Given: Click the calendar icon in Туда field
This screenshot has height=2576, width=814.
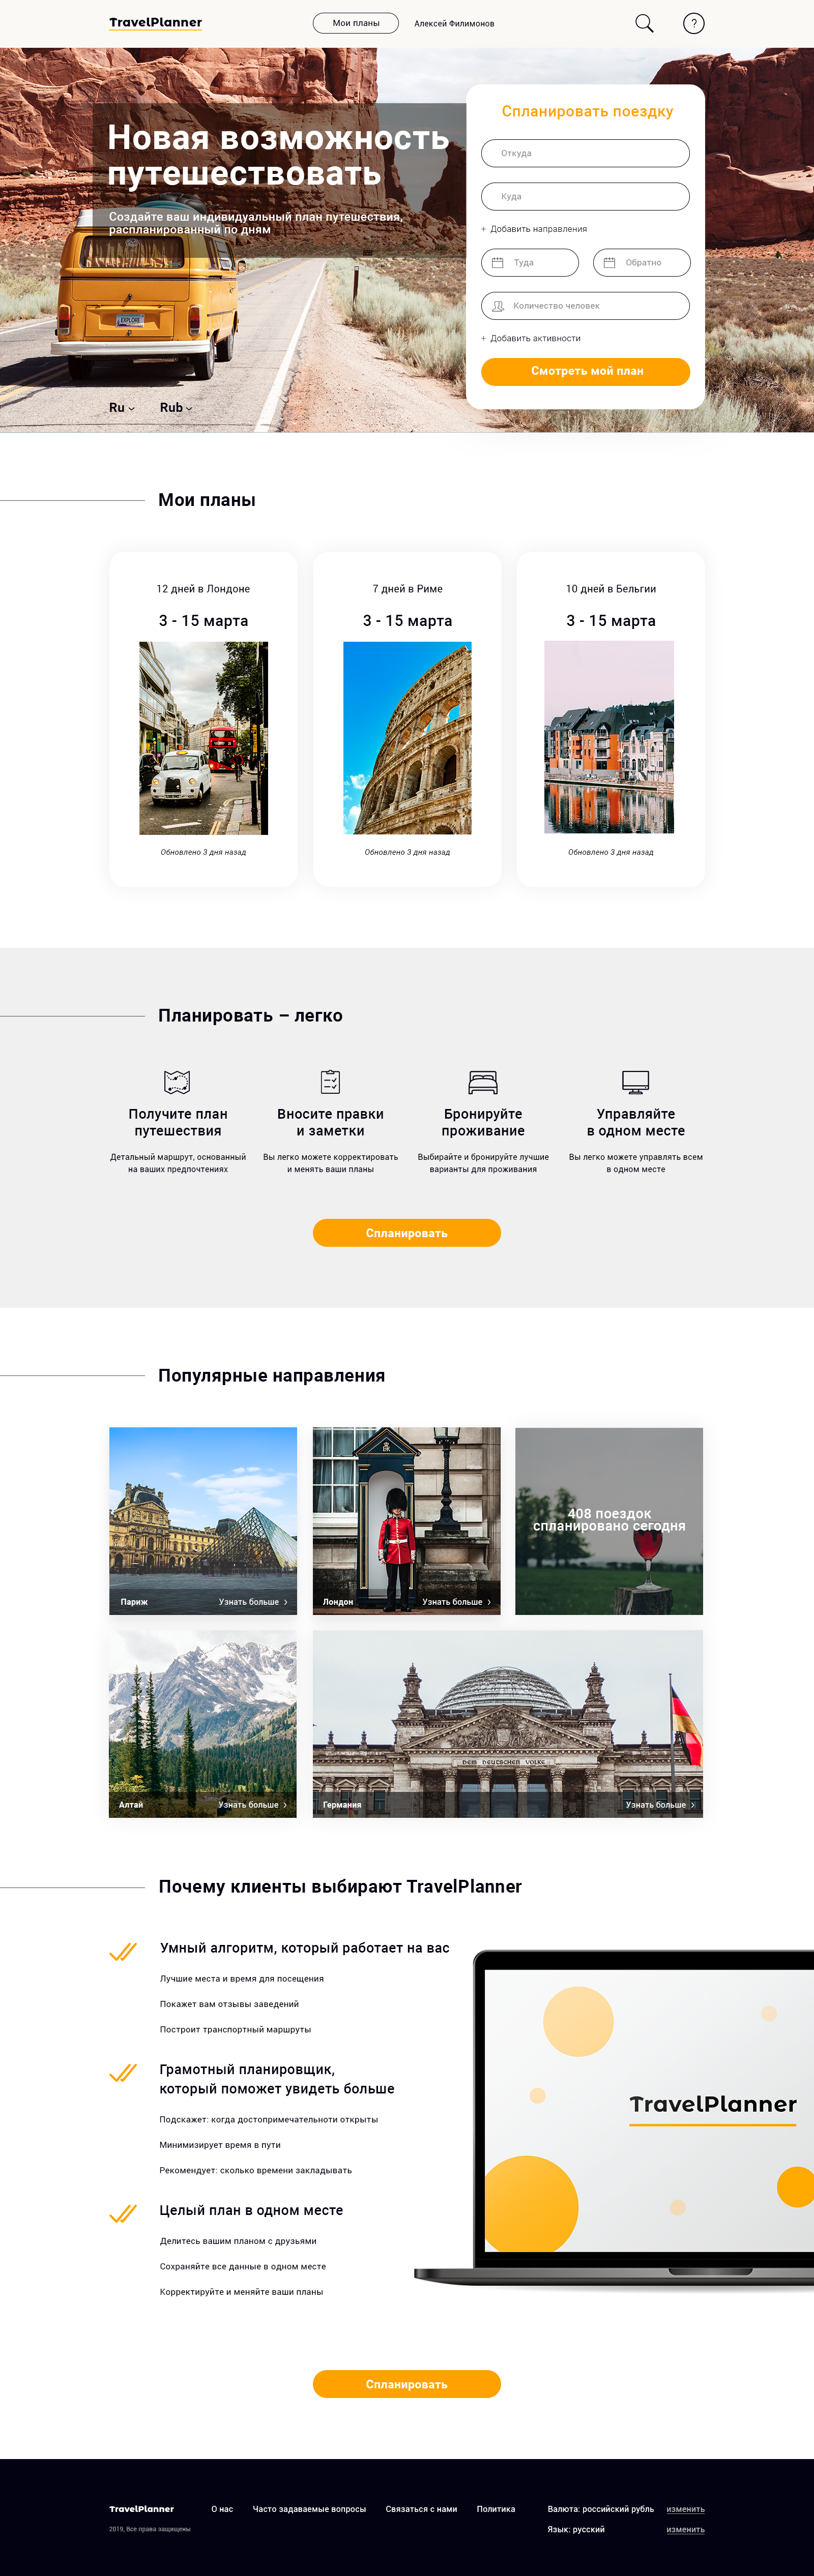Looking at the screenshot, I should point(497,263).
